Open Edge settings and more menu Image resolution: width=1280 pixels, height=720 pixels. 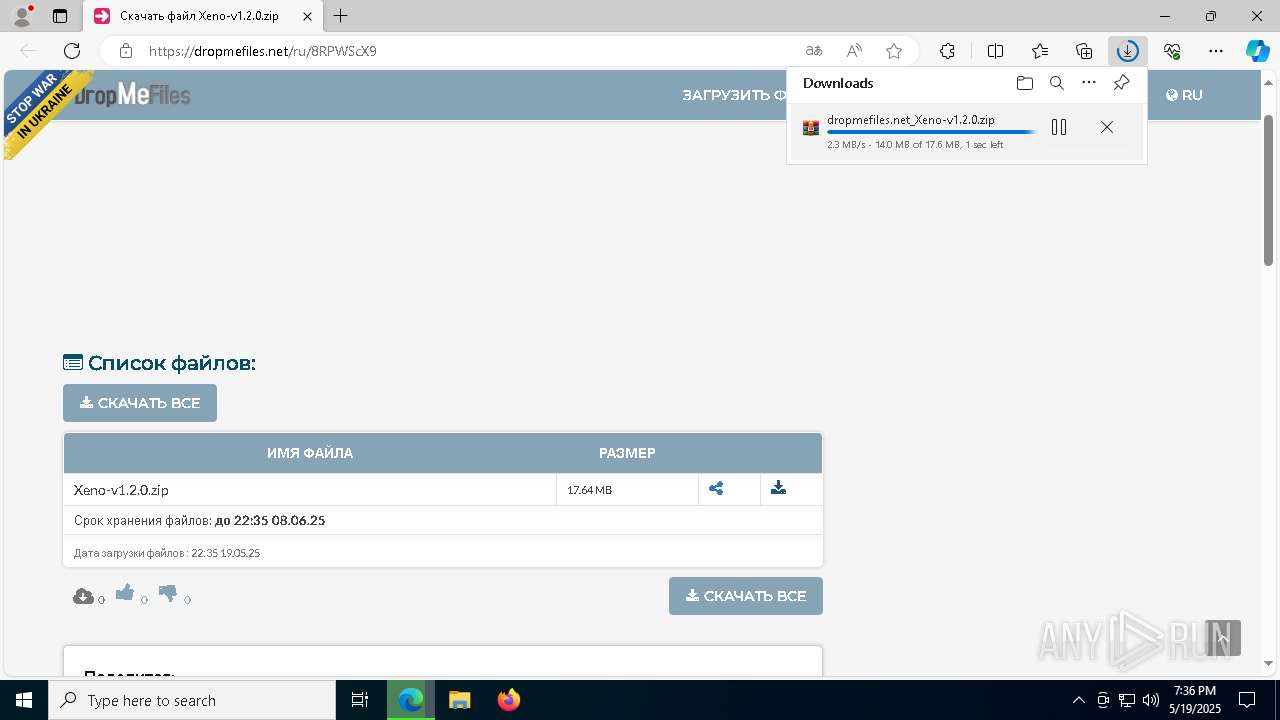[x=1216, y=51]
